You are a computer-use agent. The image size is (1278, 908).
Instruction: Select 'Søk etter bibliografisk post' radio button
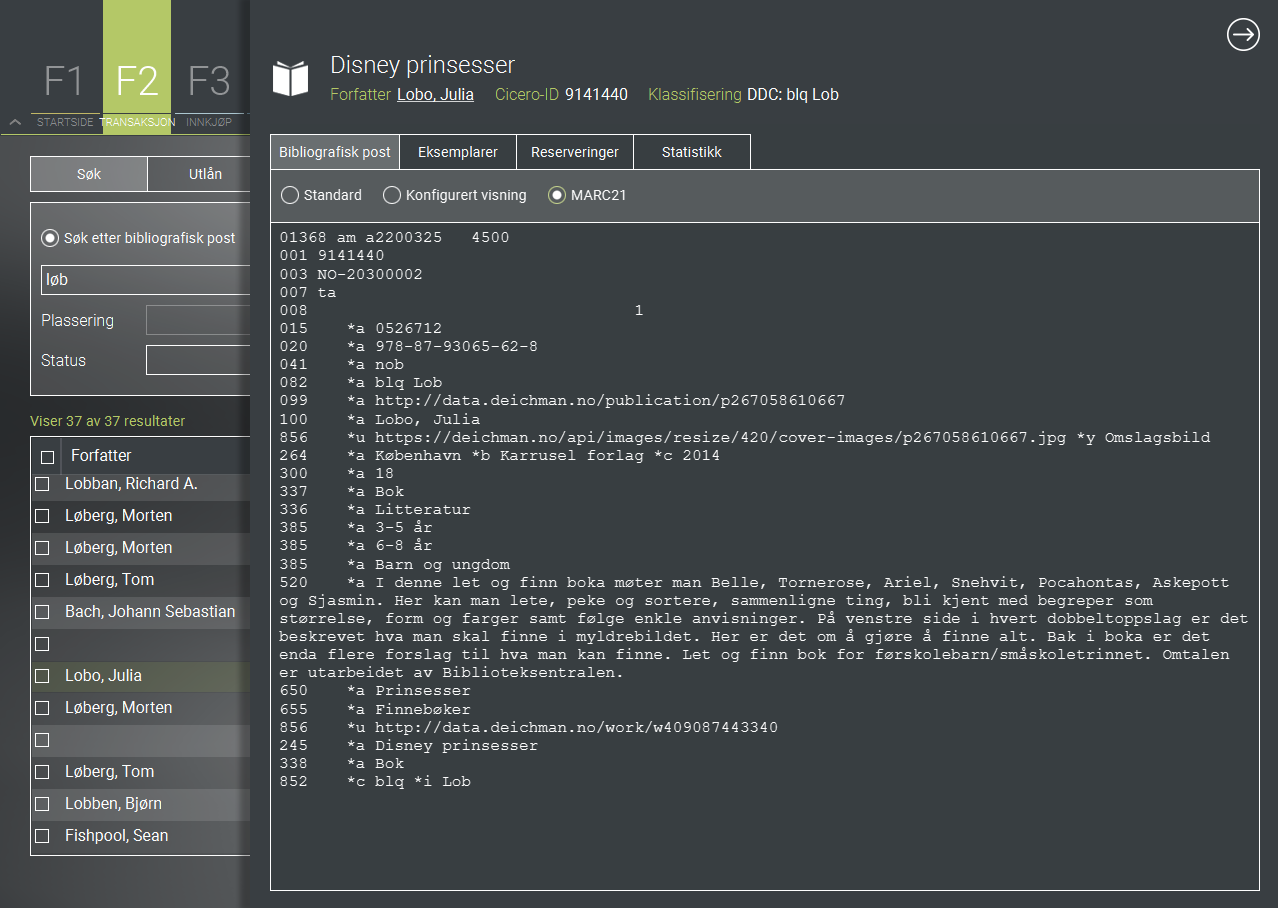coord(49,238)
